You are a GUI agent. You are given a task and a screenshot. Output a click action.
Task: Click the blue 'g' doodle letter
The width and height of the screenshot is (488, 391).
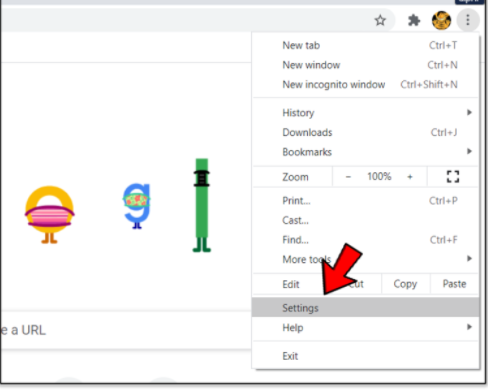(x=137, y=206)
